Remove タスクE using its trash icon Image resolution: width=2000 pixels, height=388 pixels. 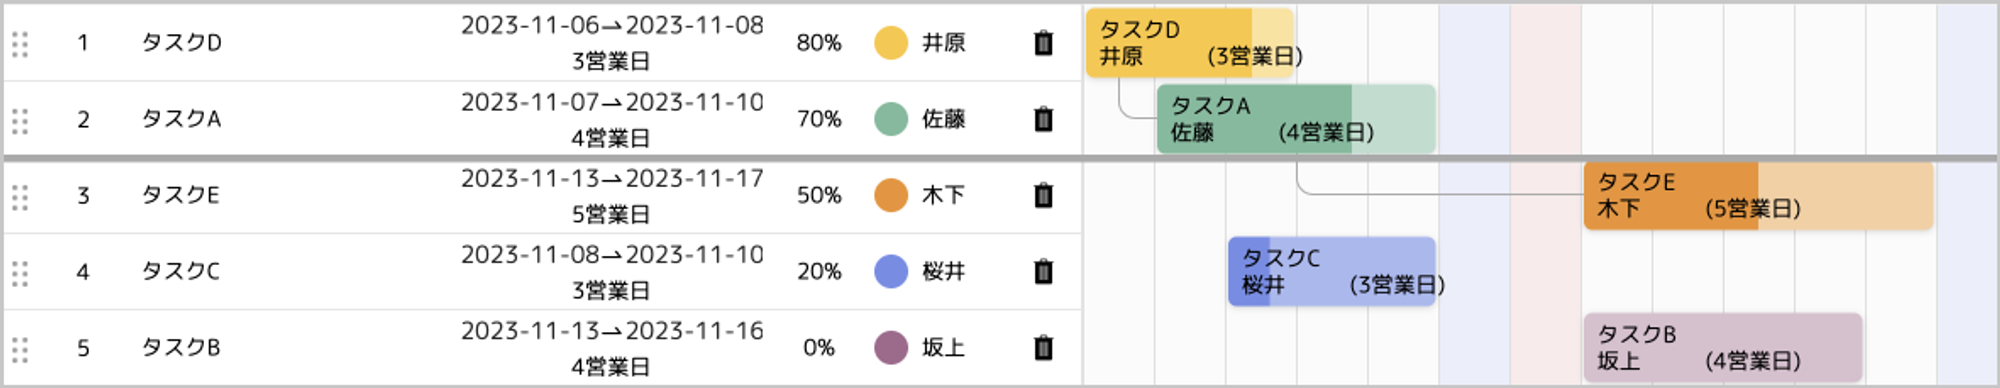pos(1043,195)
